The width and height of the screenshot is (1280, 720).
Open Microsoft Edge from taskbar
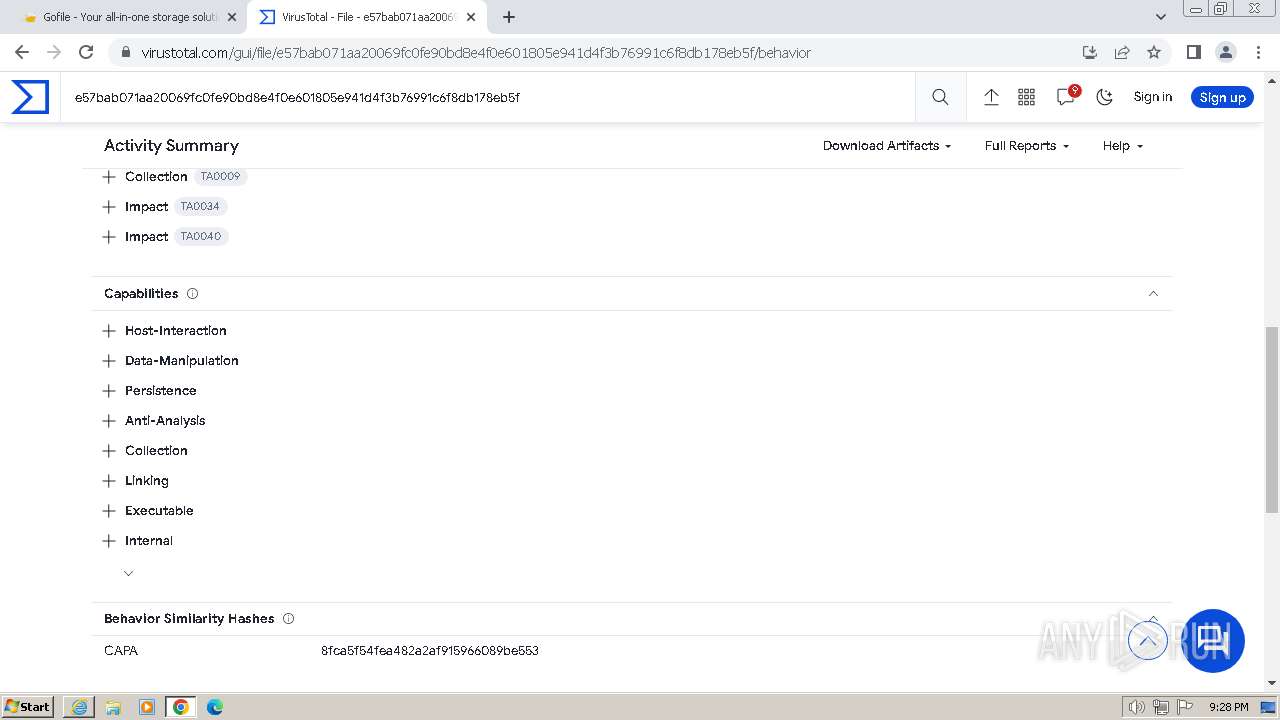pos(215,707)
